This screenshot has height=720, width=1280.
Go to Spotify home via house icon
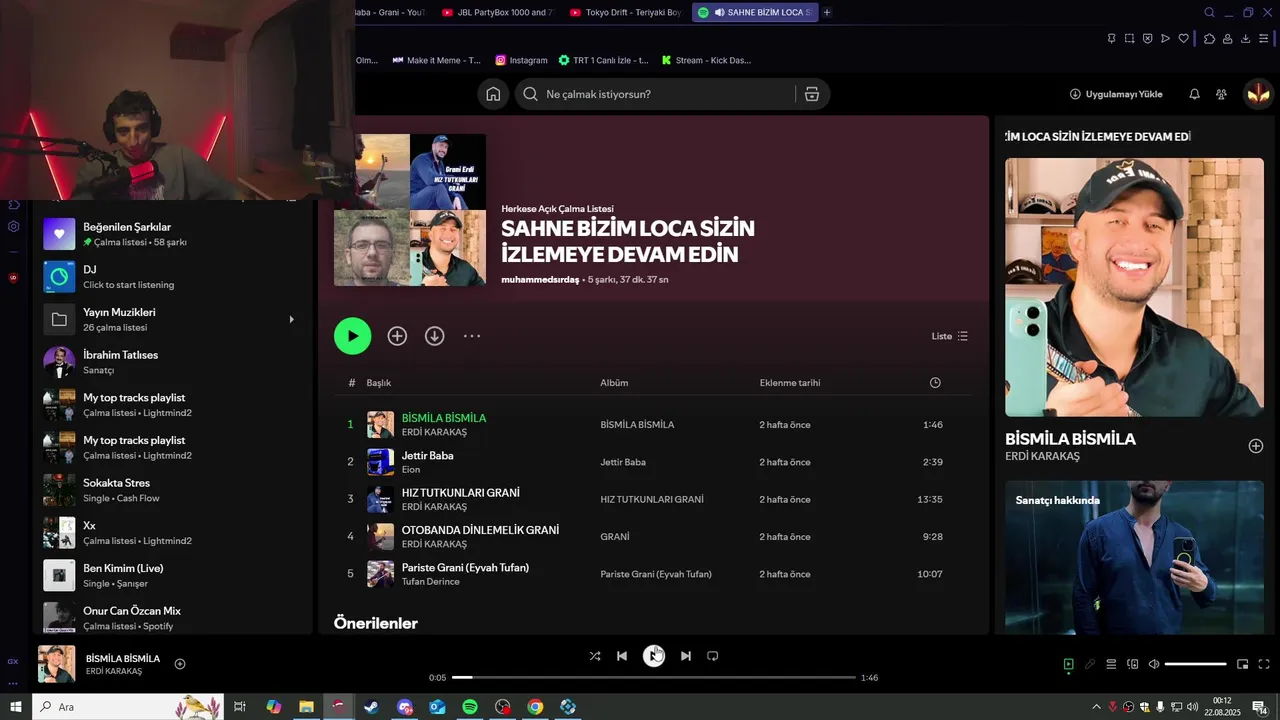493,94
